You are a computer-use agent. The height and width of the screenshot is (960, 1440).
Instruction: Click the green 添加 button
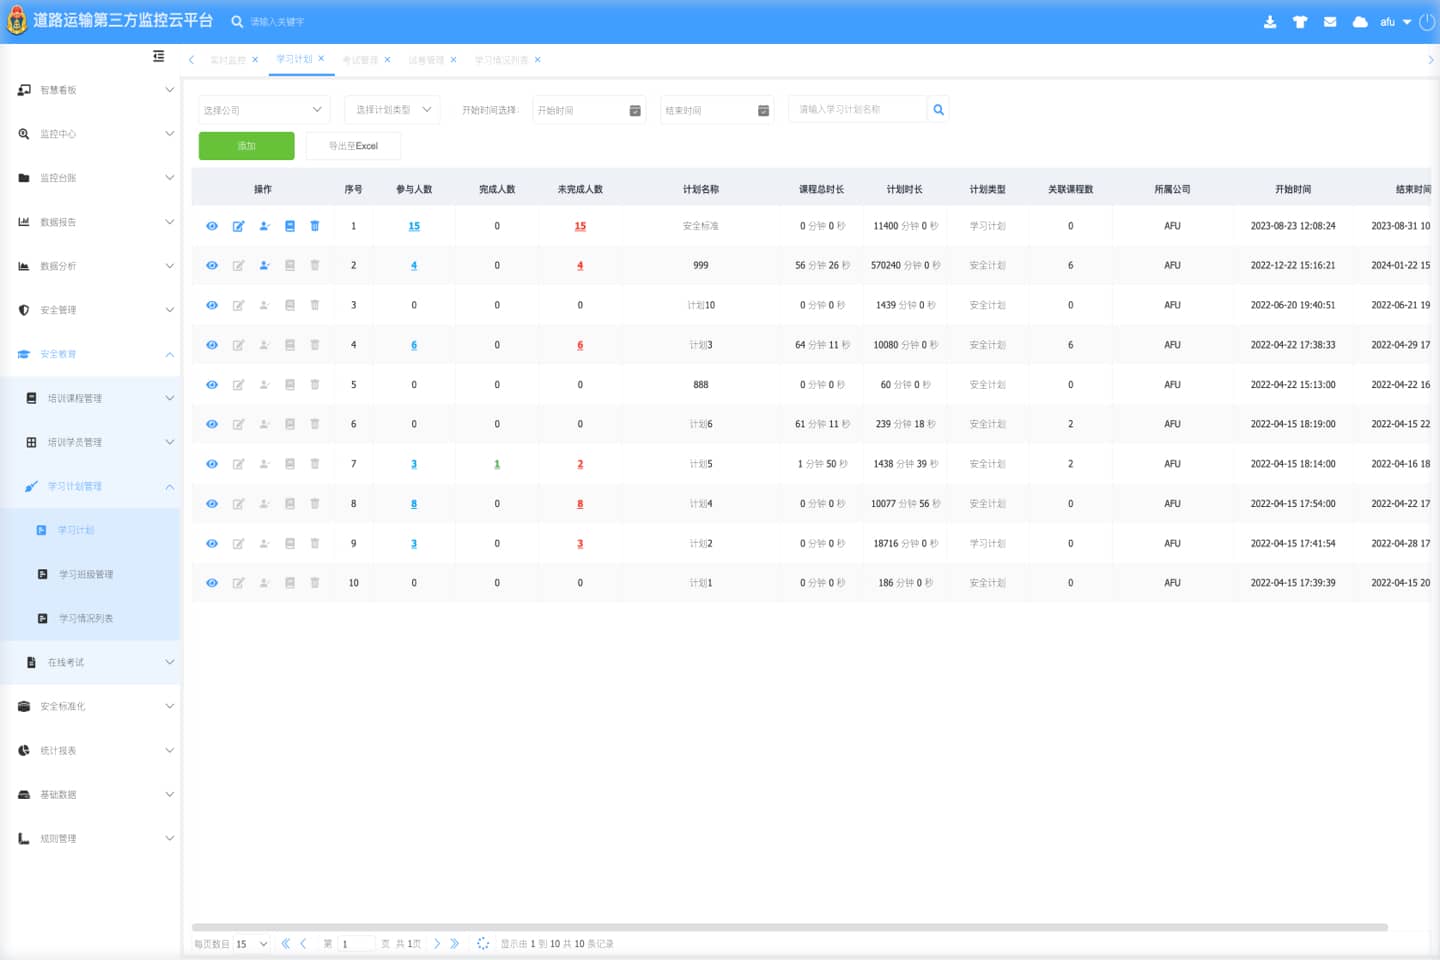[x=247, y=146]
